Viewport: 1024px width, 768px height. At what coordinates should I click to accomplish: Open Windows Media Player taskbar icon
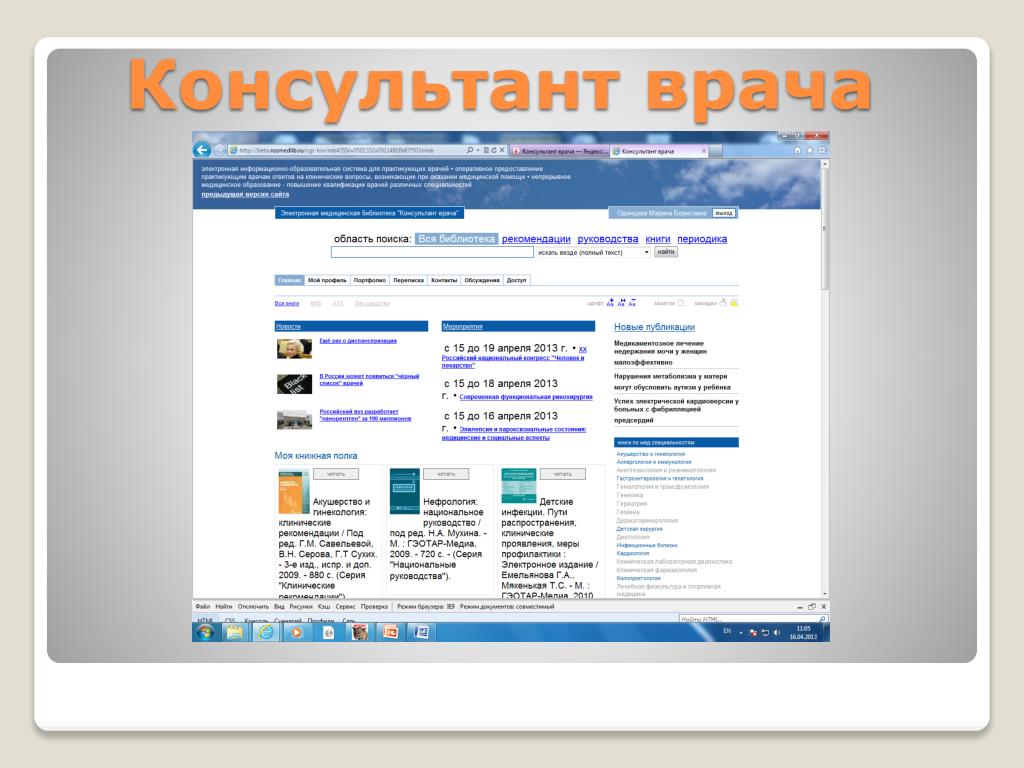pos(296,632)
